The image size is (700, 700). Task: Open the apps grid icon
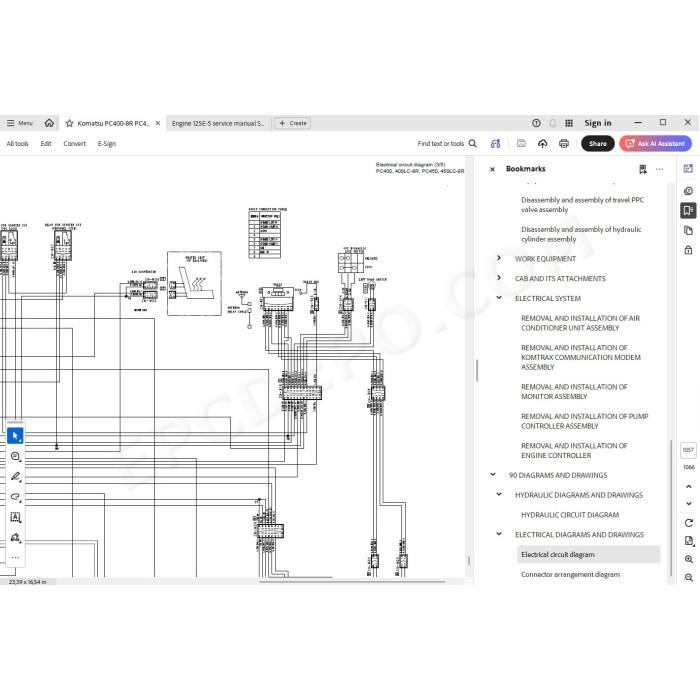569,123
